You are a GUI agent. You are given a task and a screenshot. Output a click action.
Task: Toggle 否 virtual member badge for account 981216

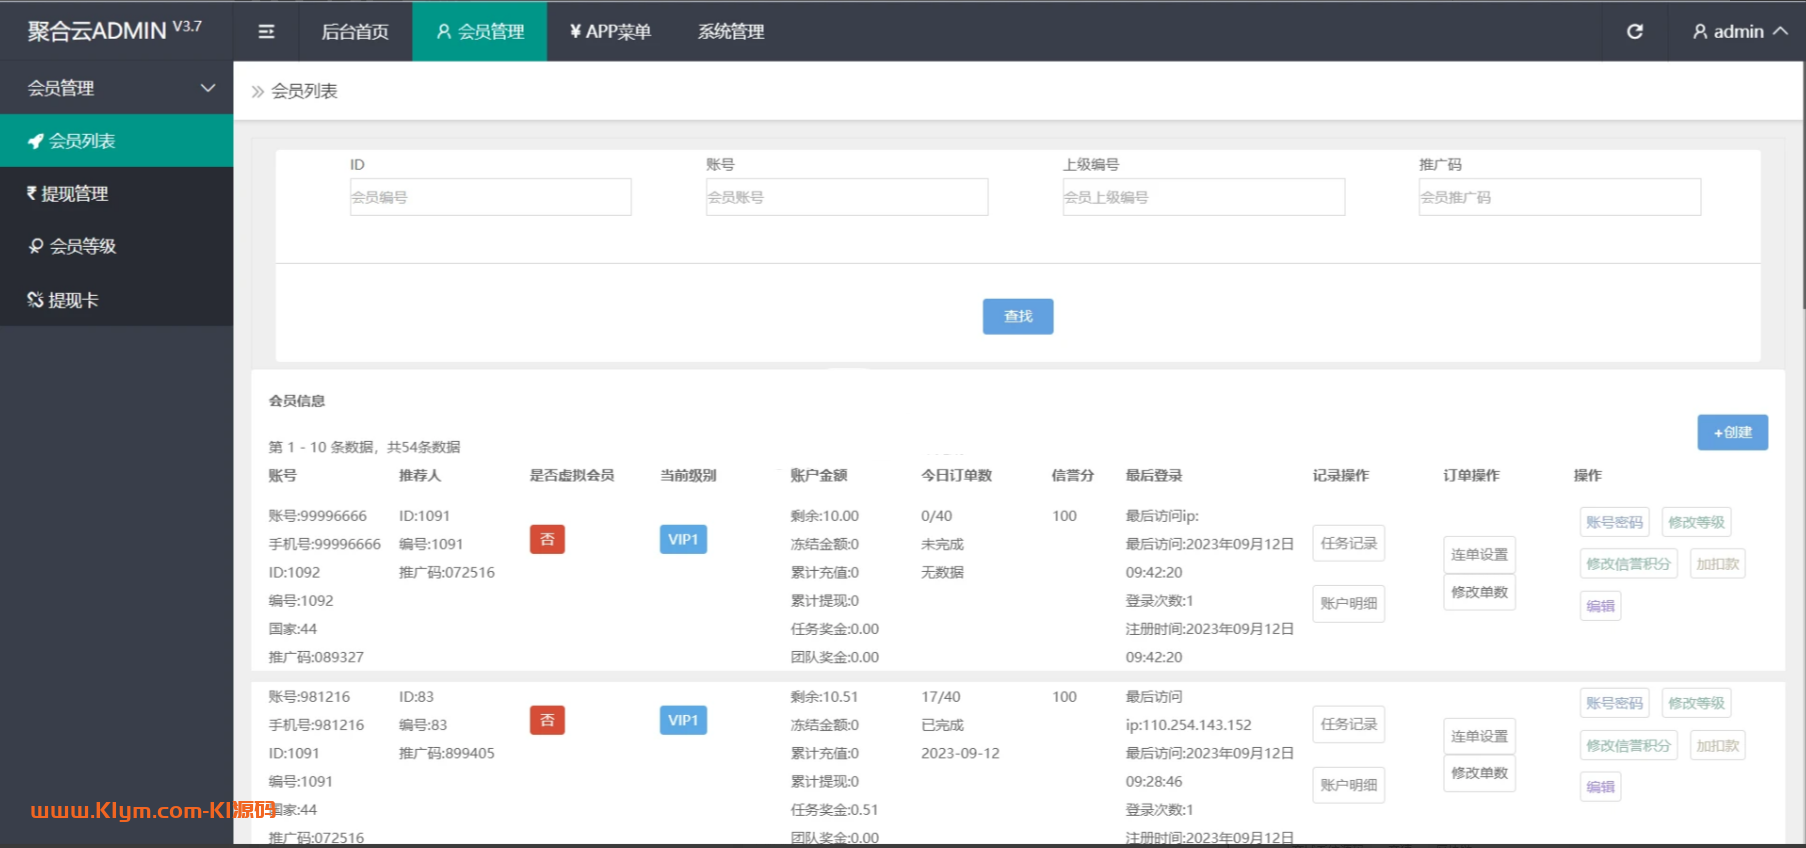click(547, 720)
